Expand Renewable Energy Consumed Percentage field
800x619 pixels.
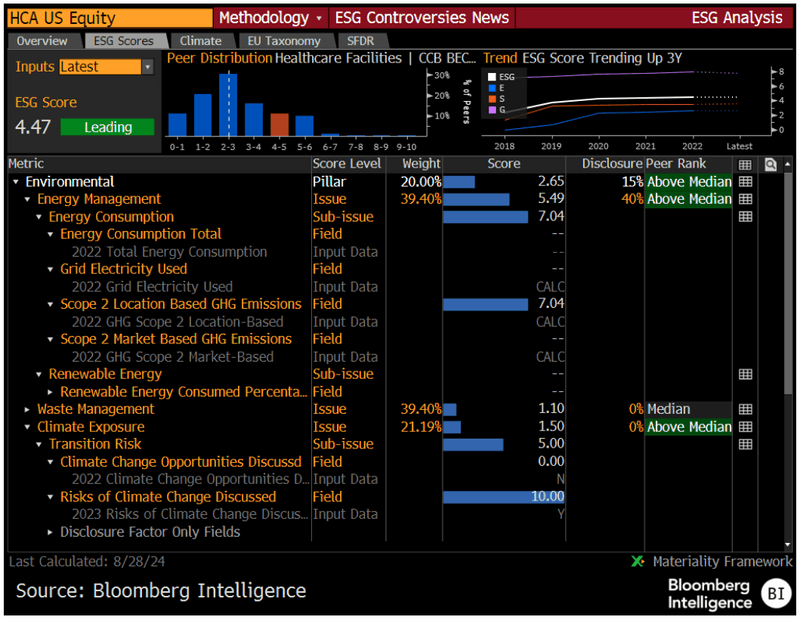[x=51, y=392]
